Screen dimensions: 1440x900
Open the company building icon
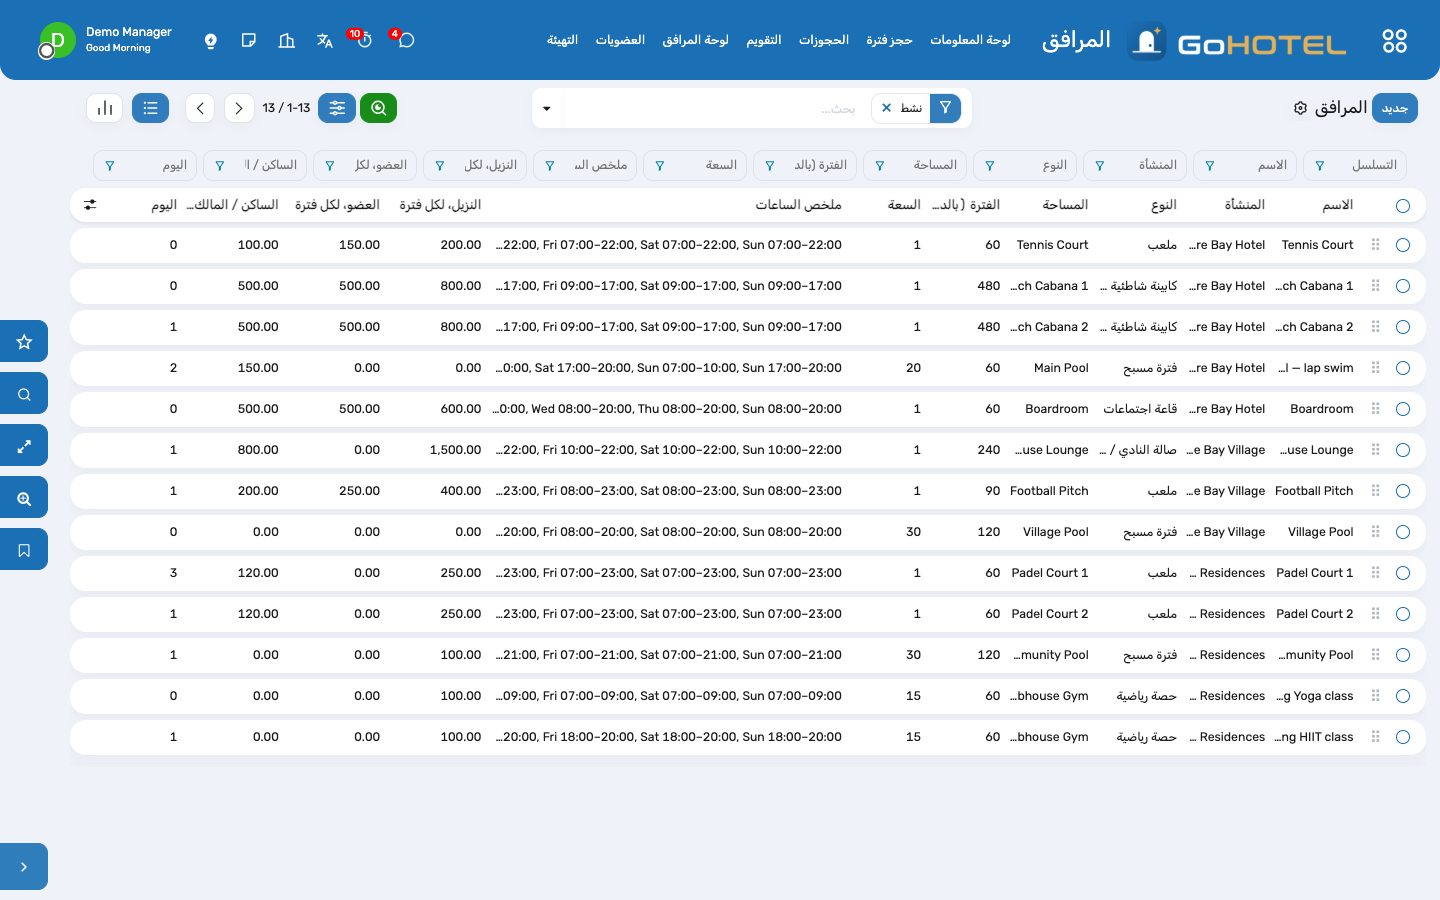287,40
